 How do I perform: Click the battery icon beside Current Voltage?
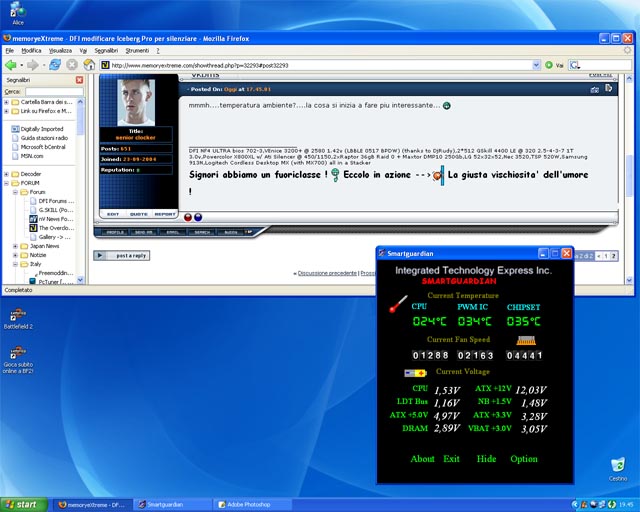click(415, 373)
